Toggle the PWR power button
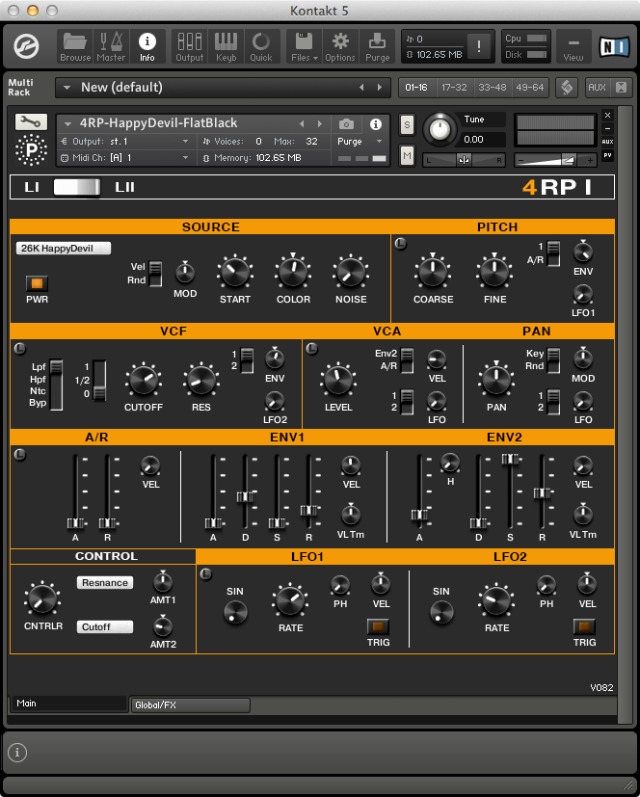Screen dimensions: 640x797 (x=37, y=283)
